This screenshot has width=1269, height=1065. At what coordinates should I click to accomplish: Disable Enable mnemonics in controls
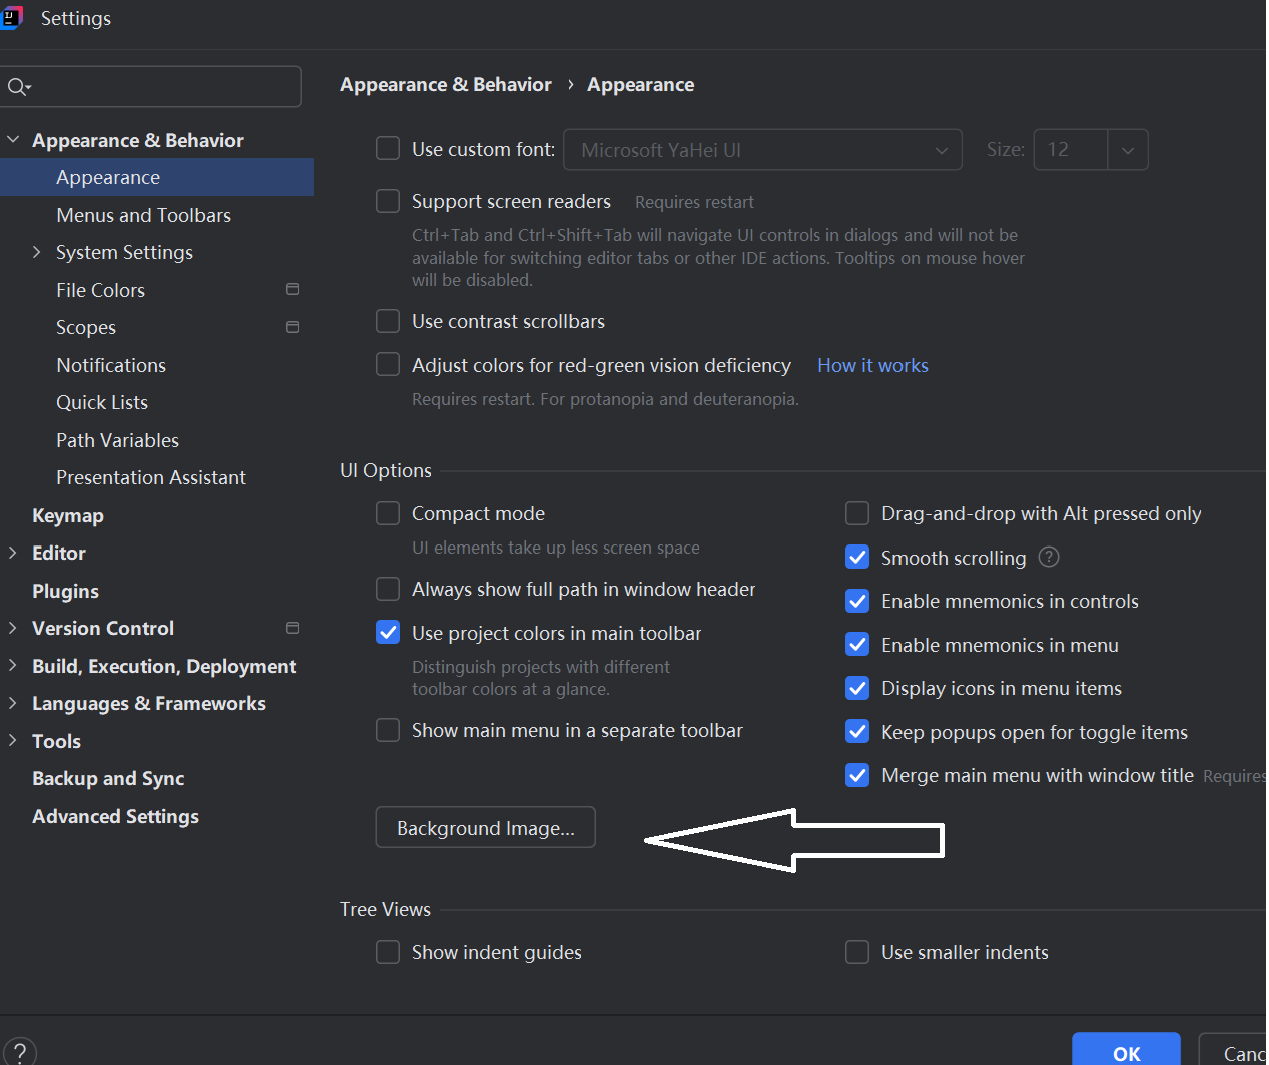[857, 601]
